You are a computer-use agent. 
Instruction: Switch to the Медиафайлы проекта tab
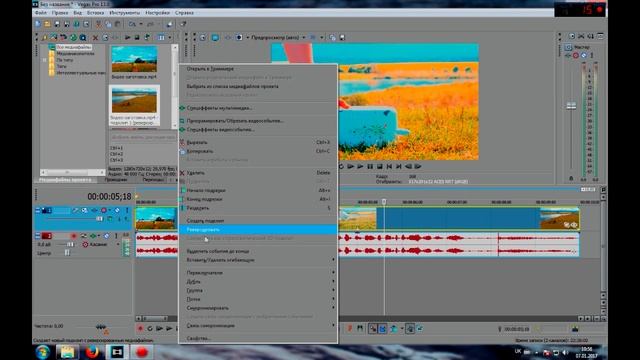tap(65, 180)
